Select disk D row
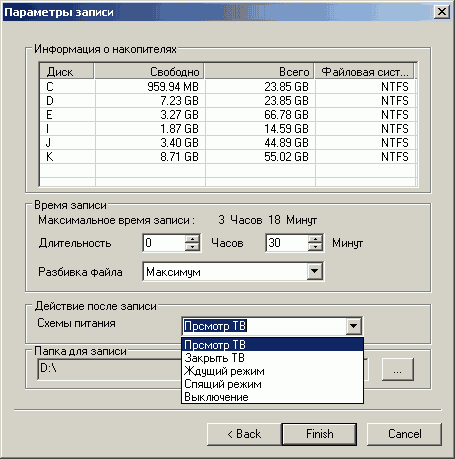 coord(227,101)
